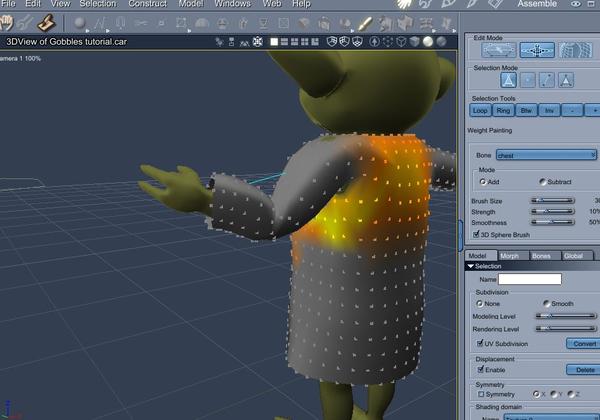The width and height of the screenshot is (600, 420).
Task: Select the Subtract mode radio button
Action: [x=543, y=182]
